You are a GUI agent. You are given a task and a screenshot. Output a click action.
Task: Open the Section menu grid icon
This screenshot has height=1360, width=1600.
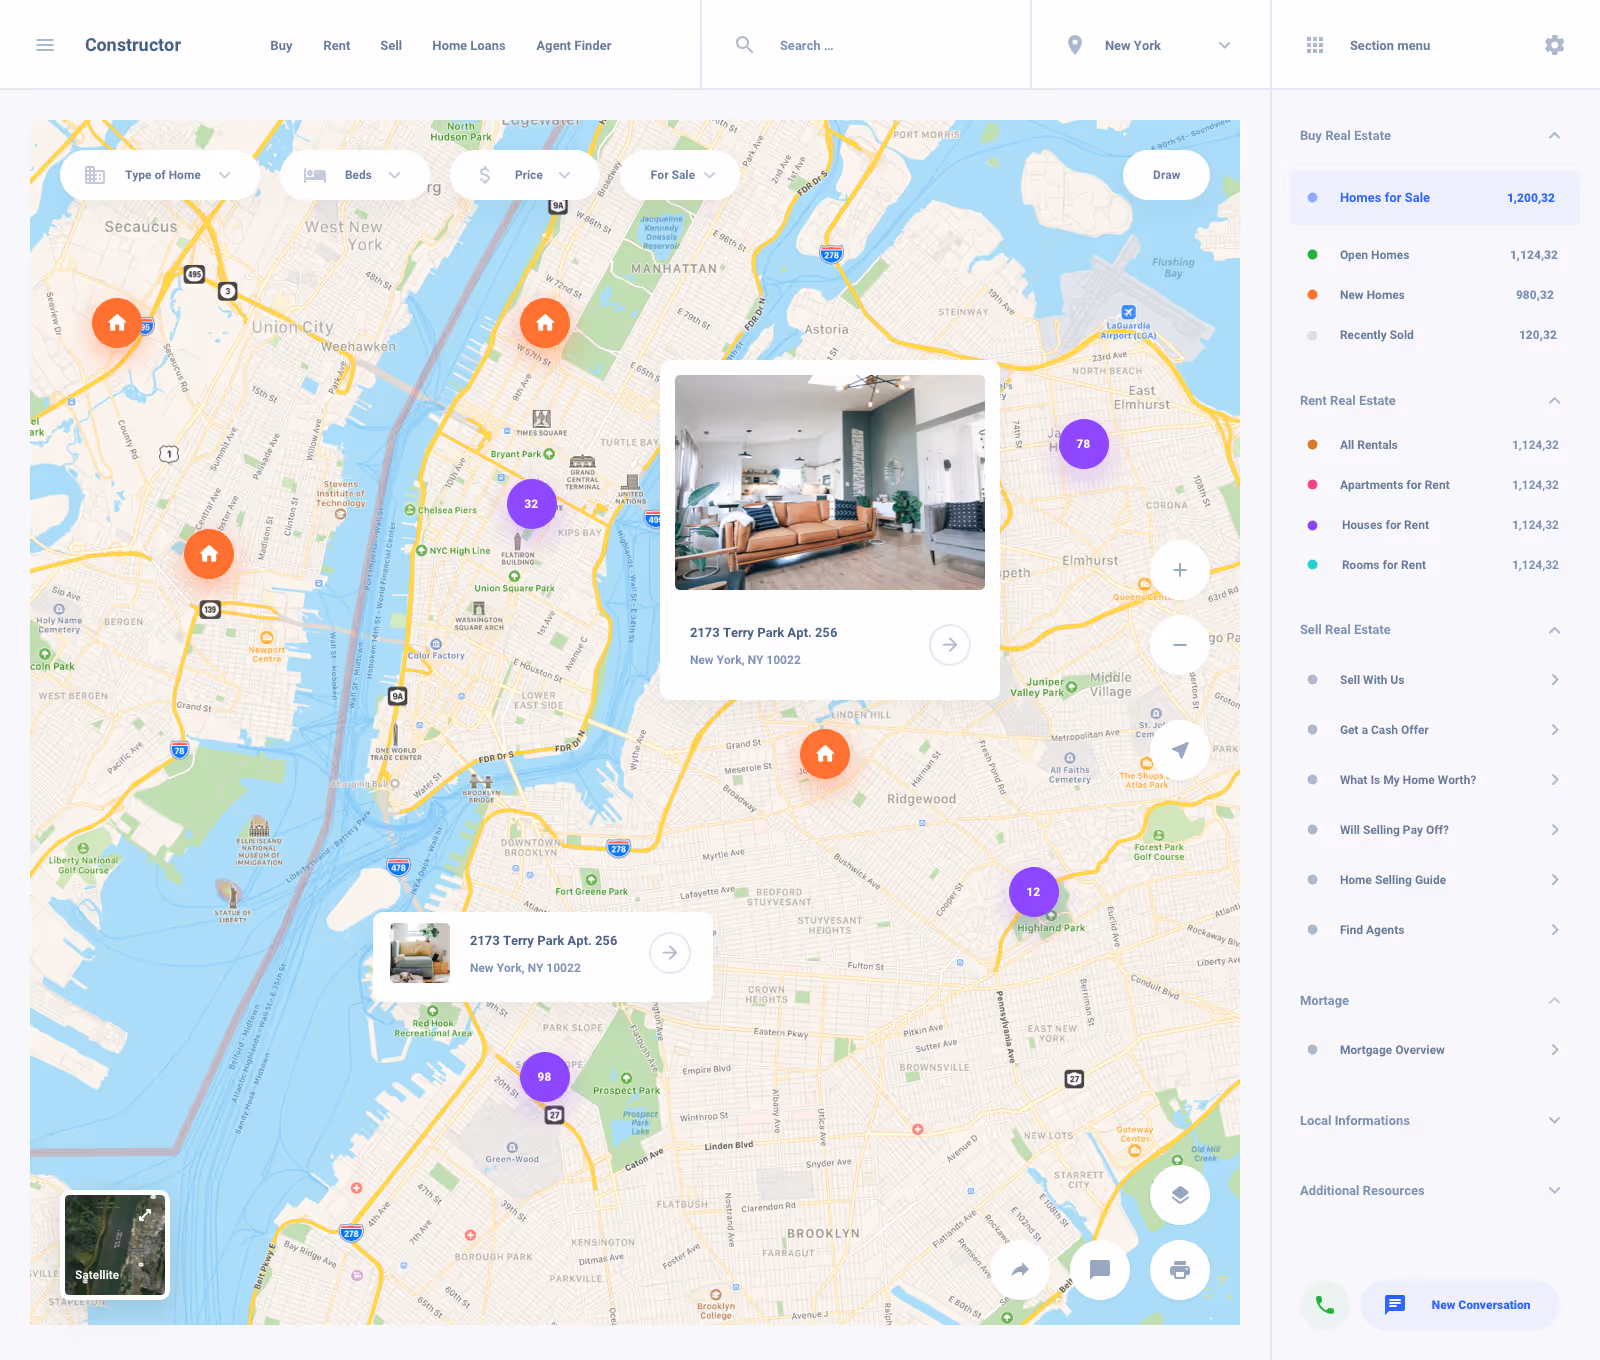[x=1315, y=45]
